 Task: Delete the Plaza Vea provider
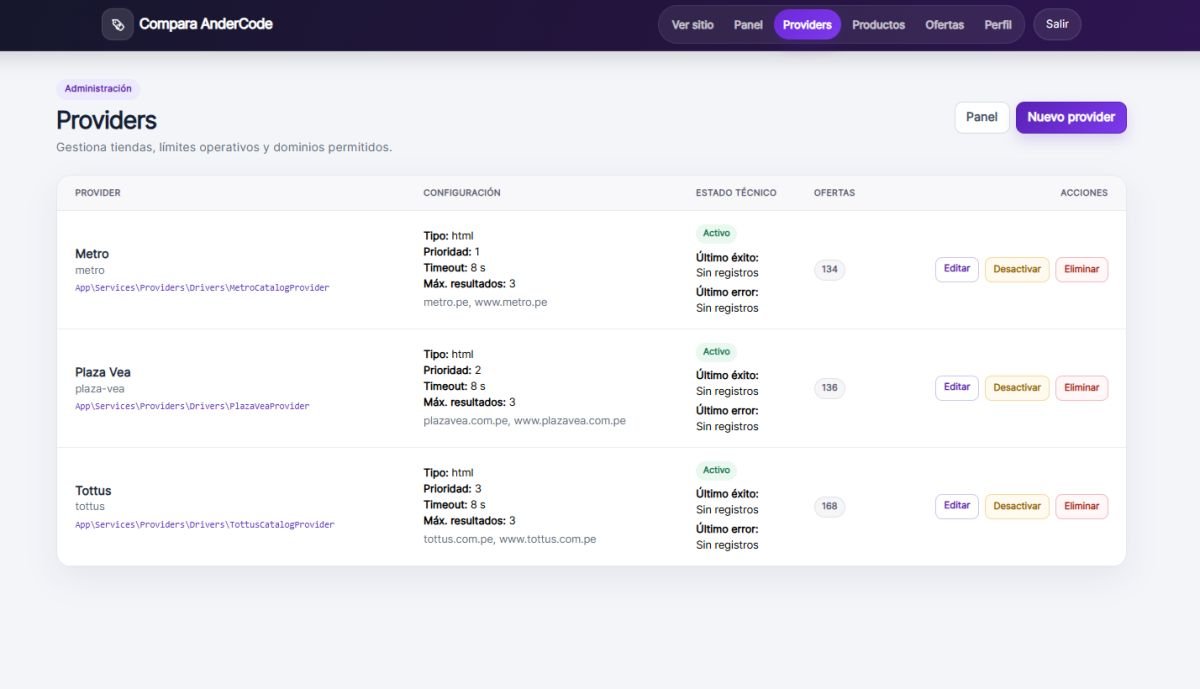[1082, 388]
